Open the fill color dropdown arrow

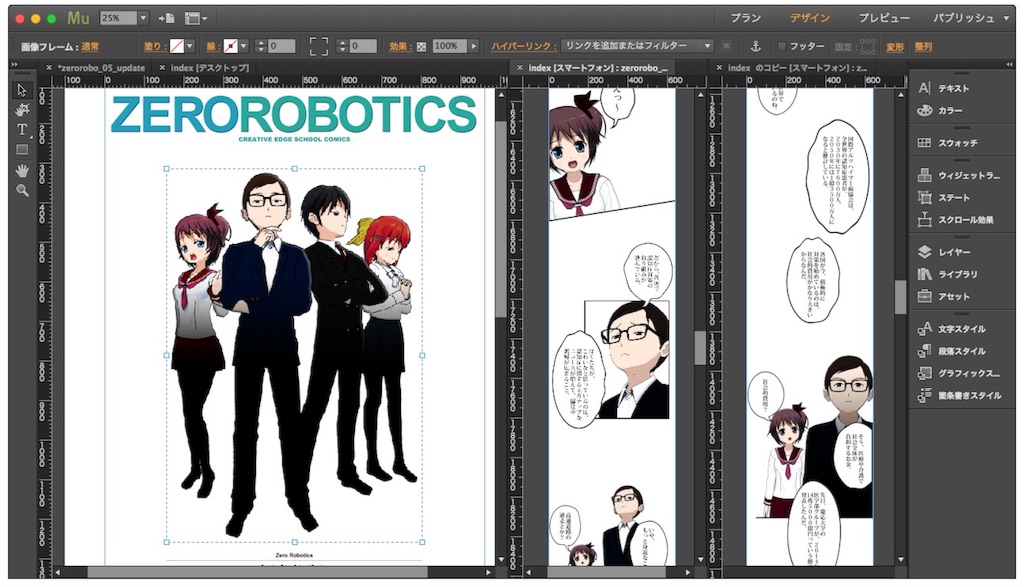(189, 46)
